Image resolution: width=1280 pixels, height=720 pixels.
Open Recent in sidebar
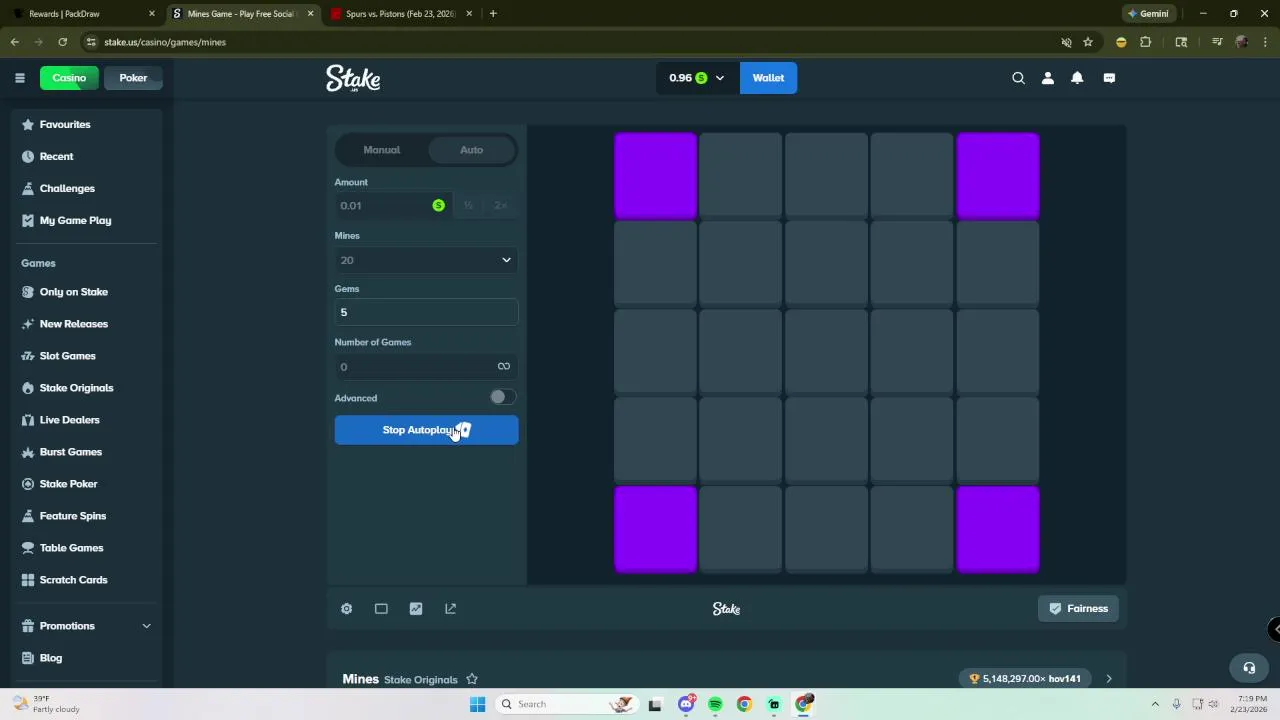click(x=56, y=156)
